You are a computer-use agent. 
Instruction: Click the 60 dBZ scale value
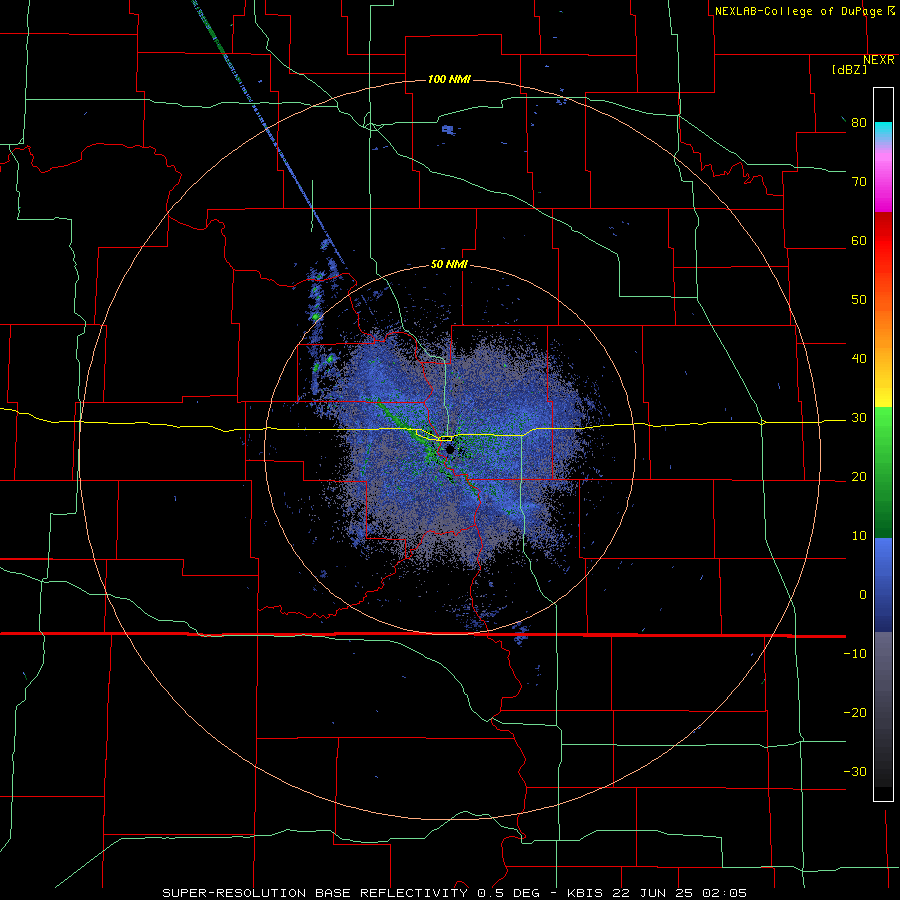click(x=859, y=240)
